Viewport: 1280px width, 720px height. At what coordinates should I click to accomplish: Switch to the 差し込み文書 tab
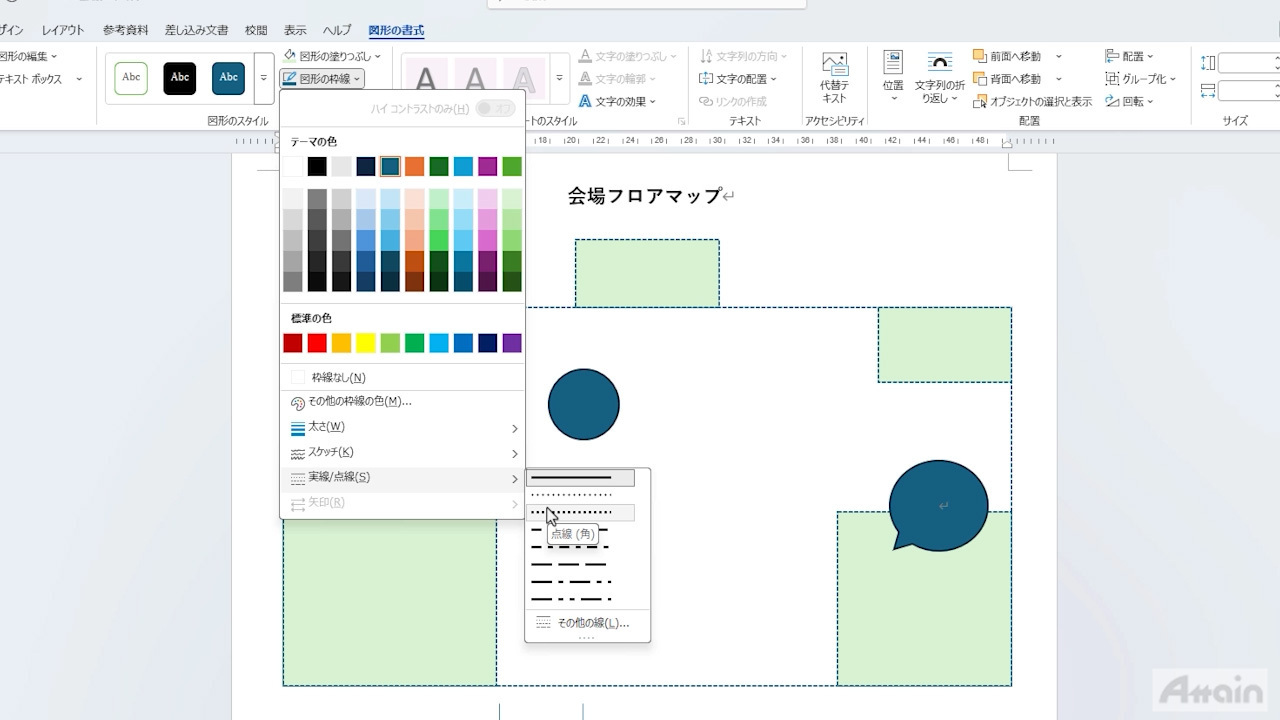(x=196, y=30)
